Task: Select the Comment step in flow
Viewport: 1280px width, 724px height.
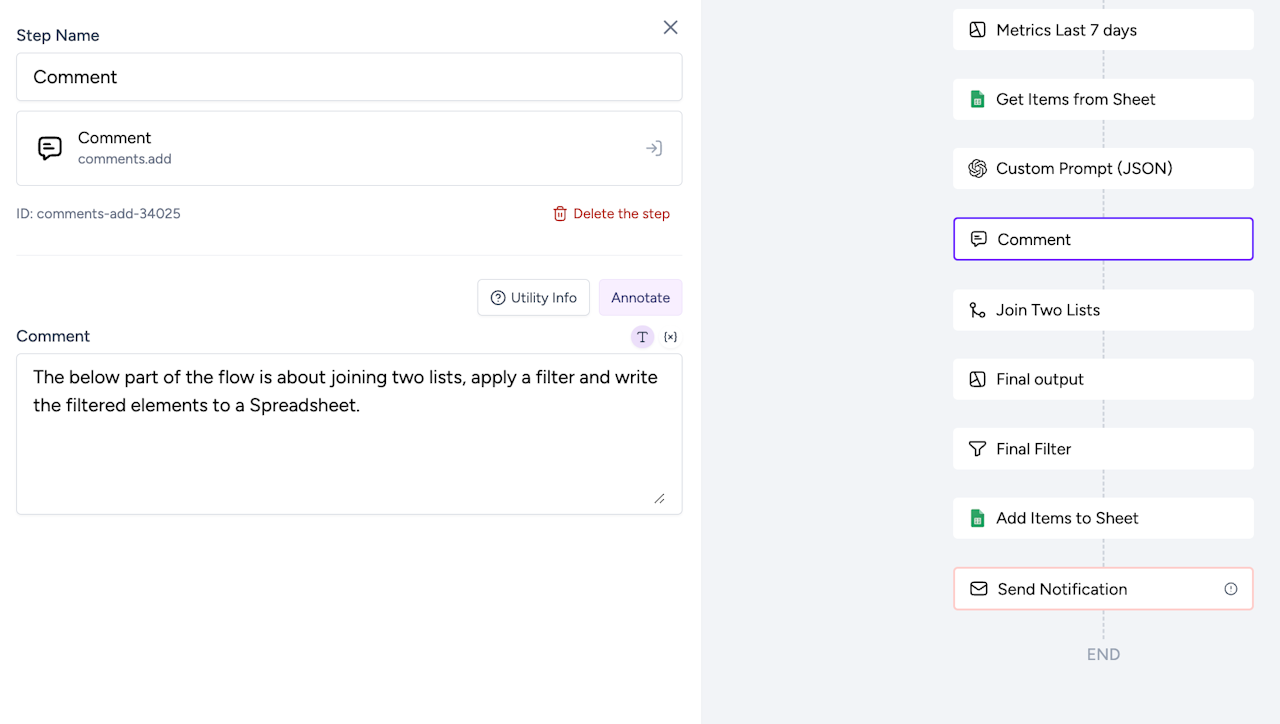Action: 1103,239
